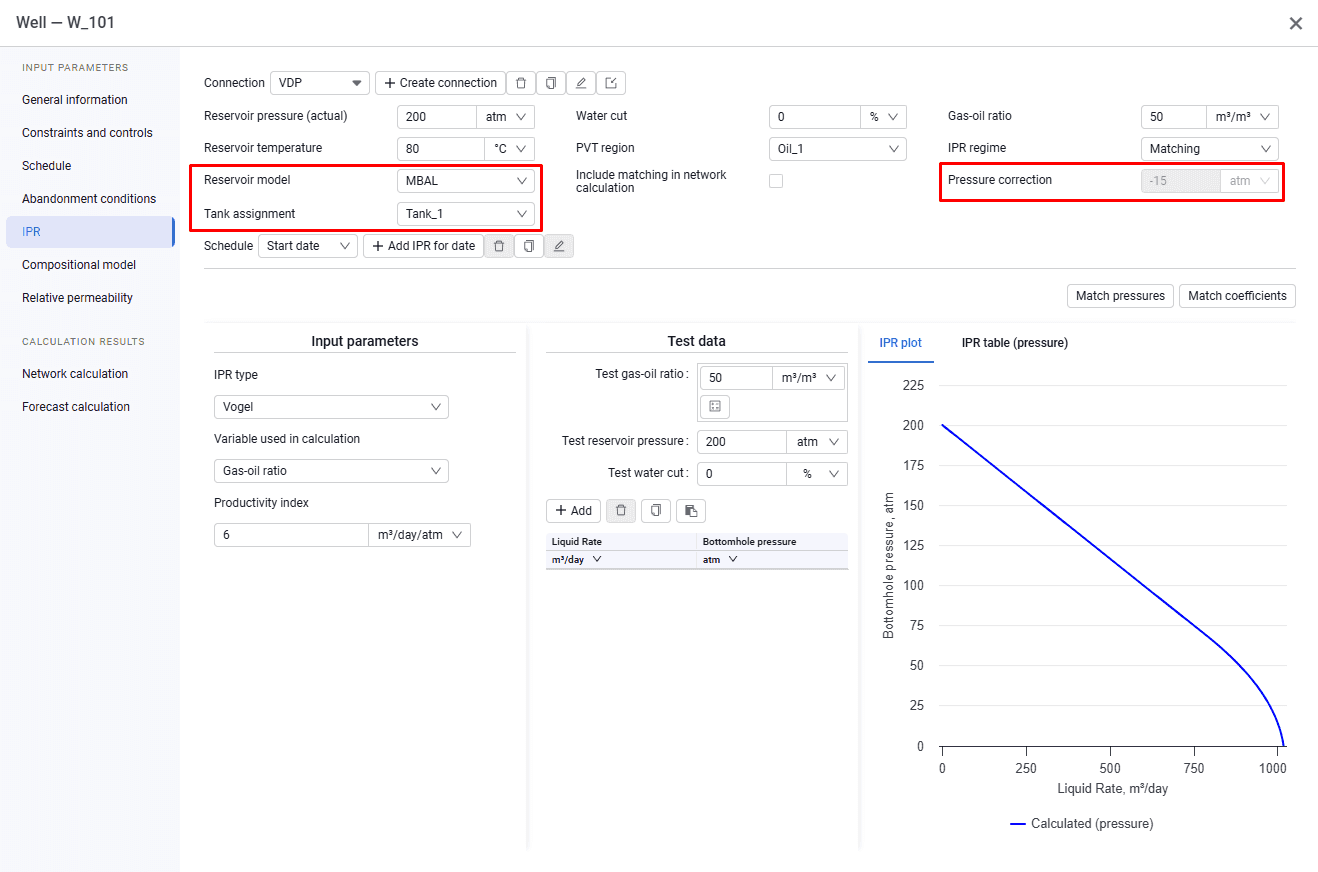Paste test data from clipboard
1318x872 pixels.
691,511
